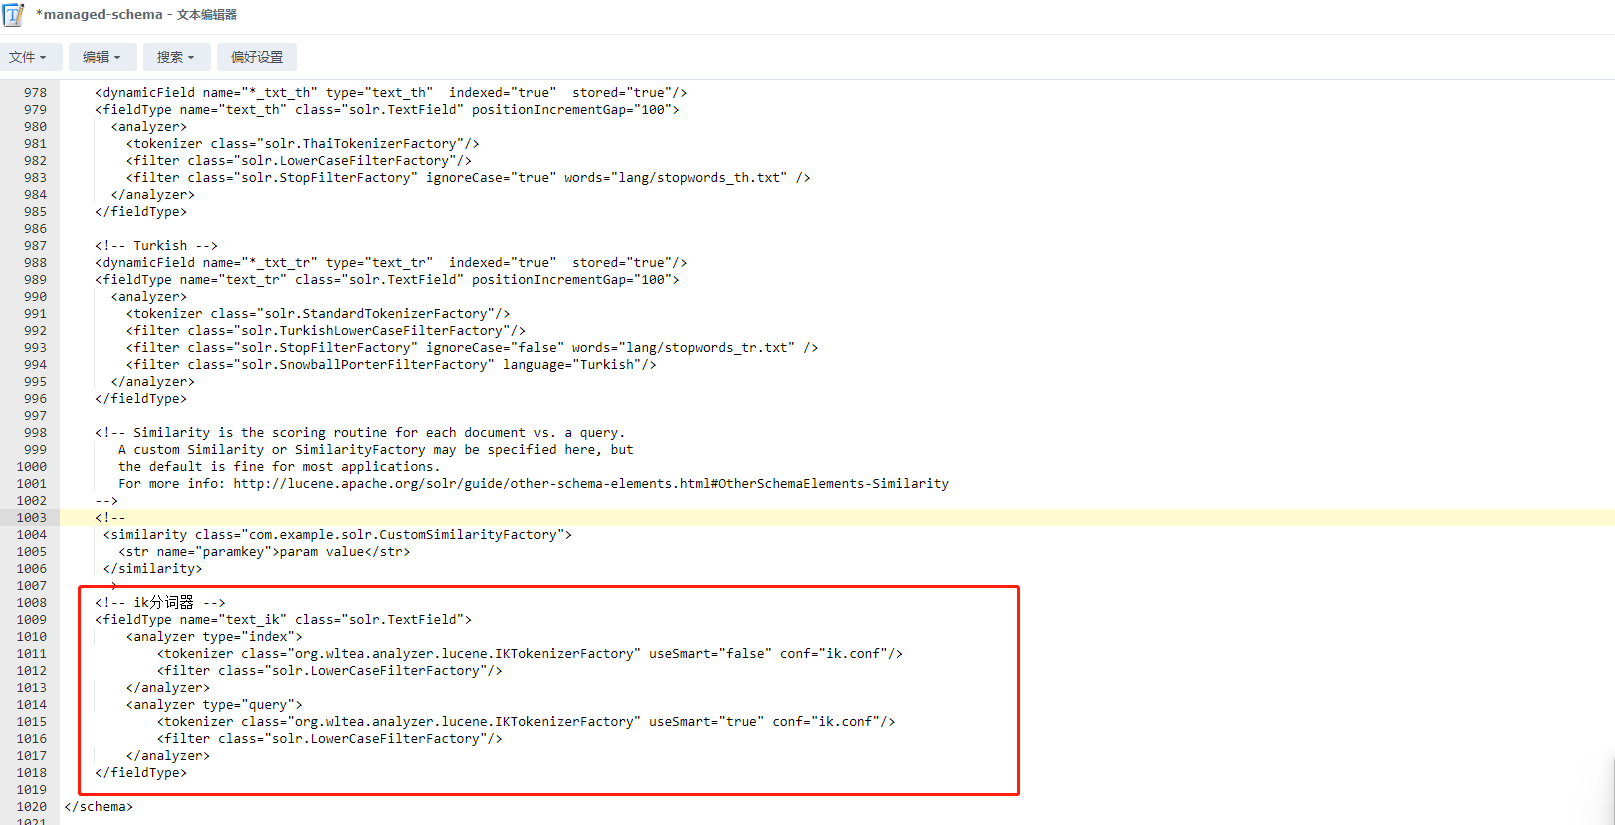
Task: Click line number 978 in gutter
Action: click(x=35, y=93)
